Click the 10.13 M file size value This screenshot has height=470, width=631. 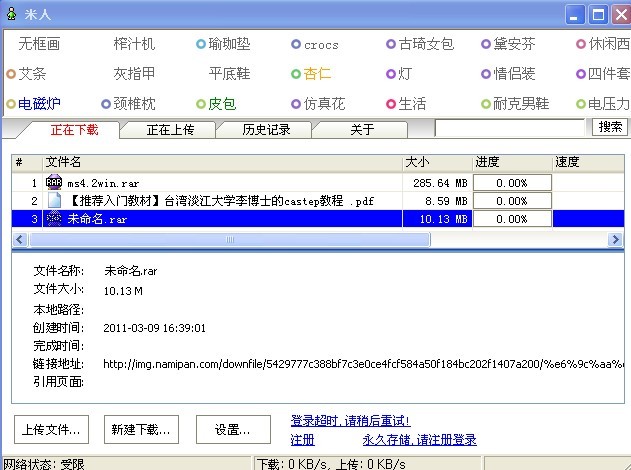(123, 291)
